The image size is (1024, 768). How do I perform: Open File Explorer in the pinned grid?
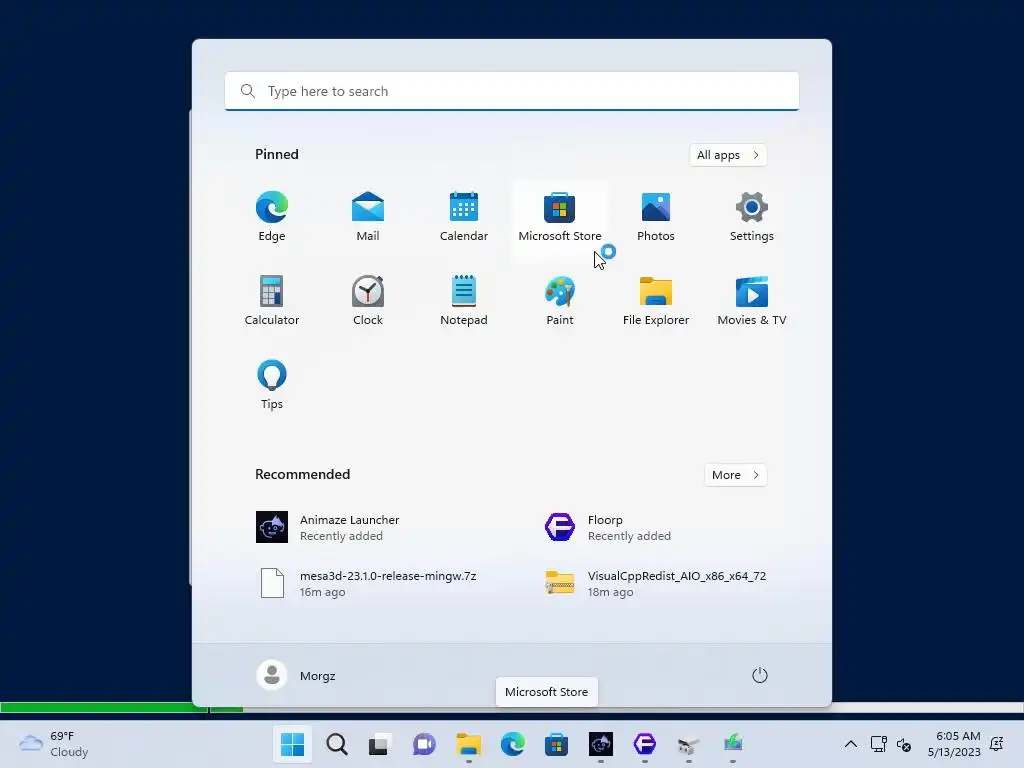pos(656,301)
